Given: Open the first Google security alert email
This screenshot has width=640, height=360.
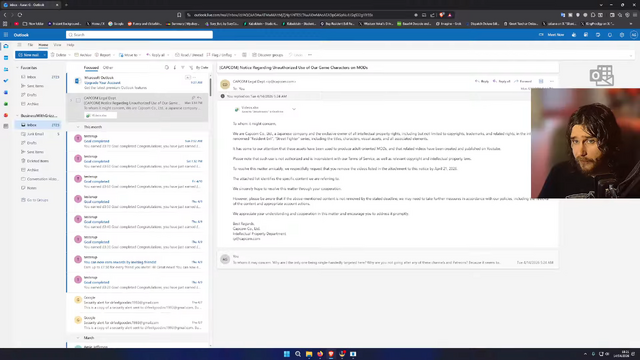Looking at the screenshot, I should point(138,302).
